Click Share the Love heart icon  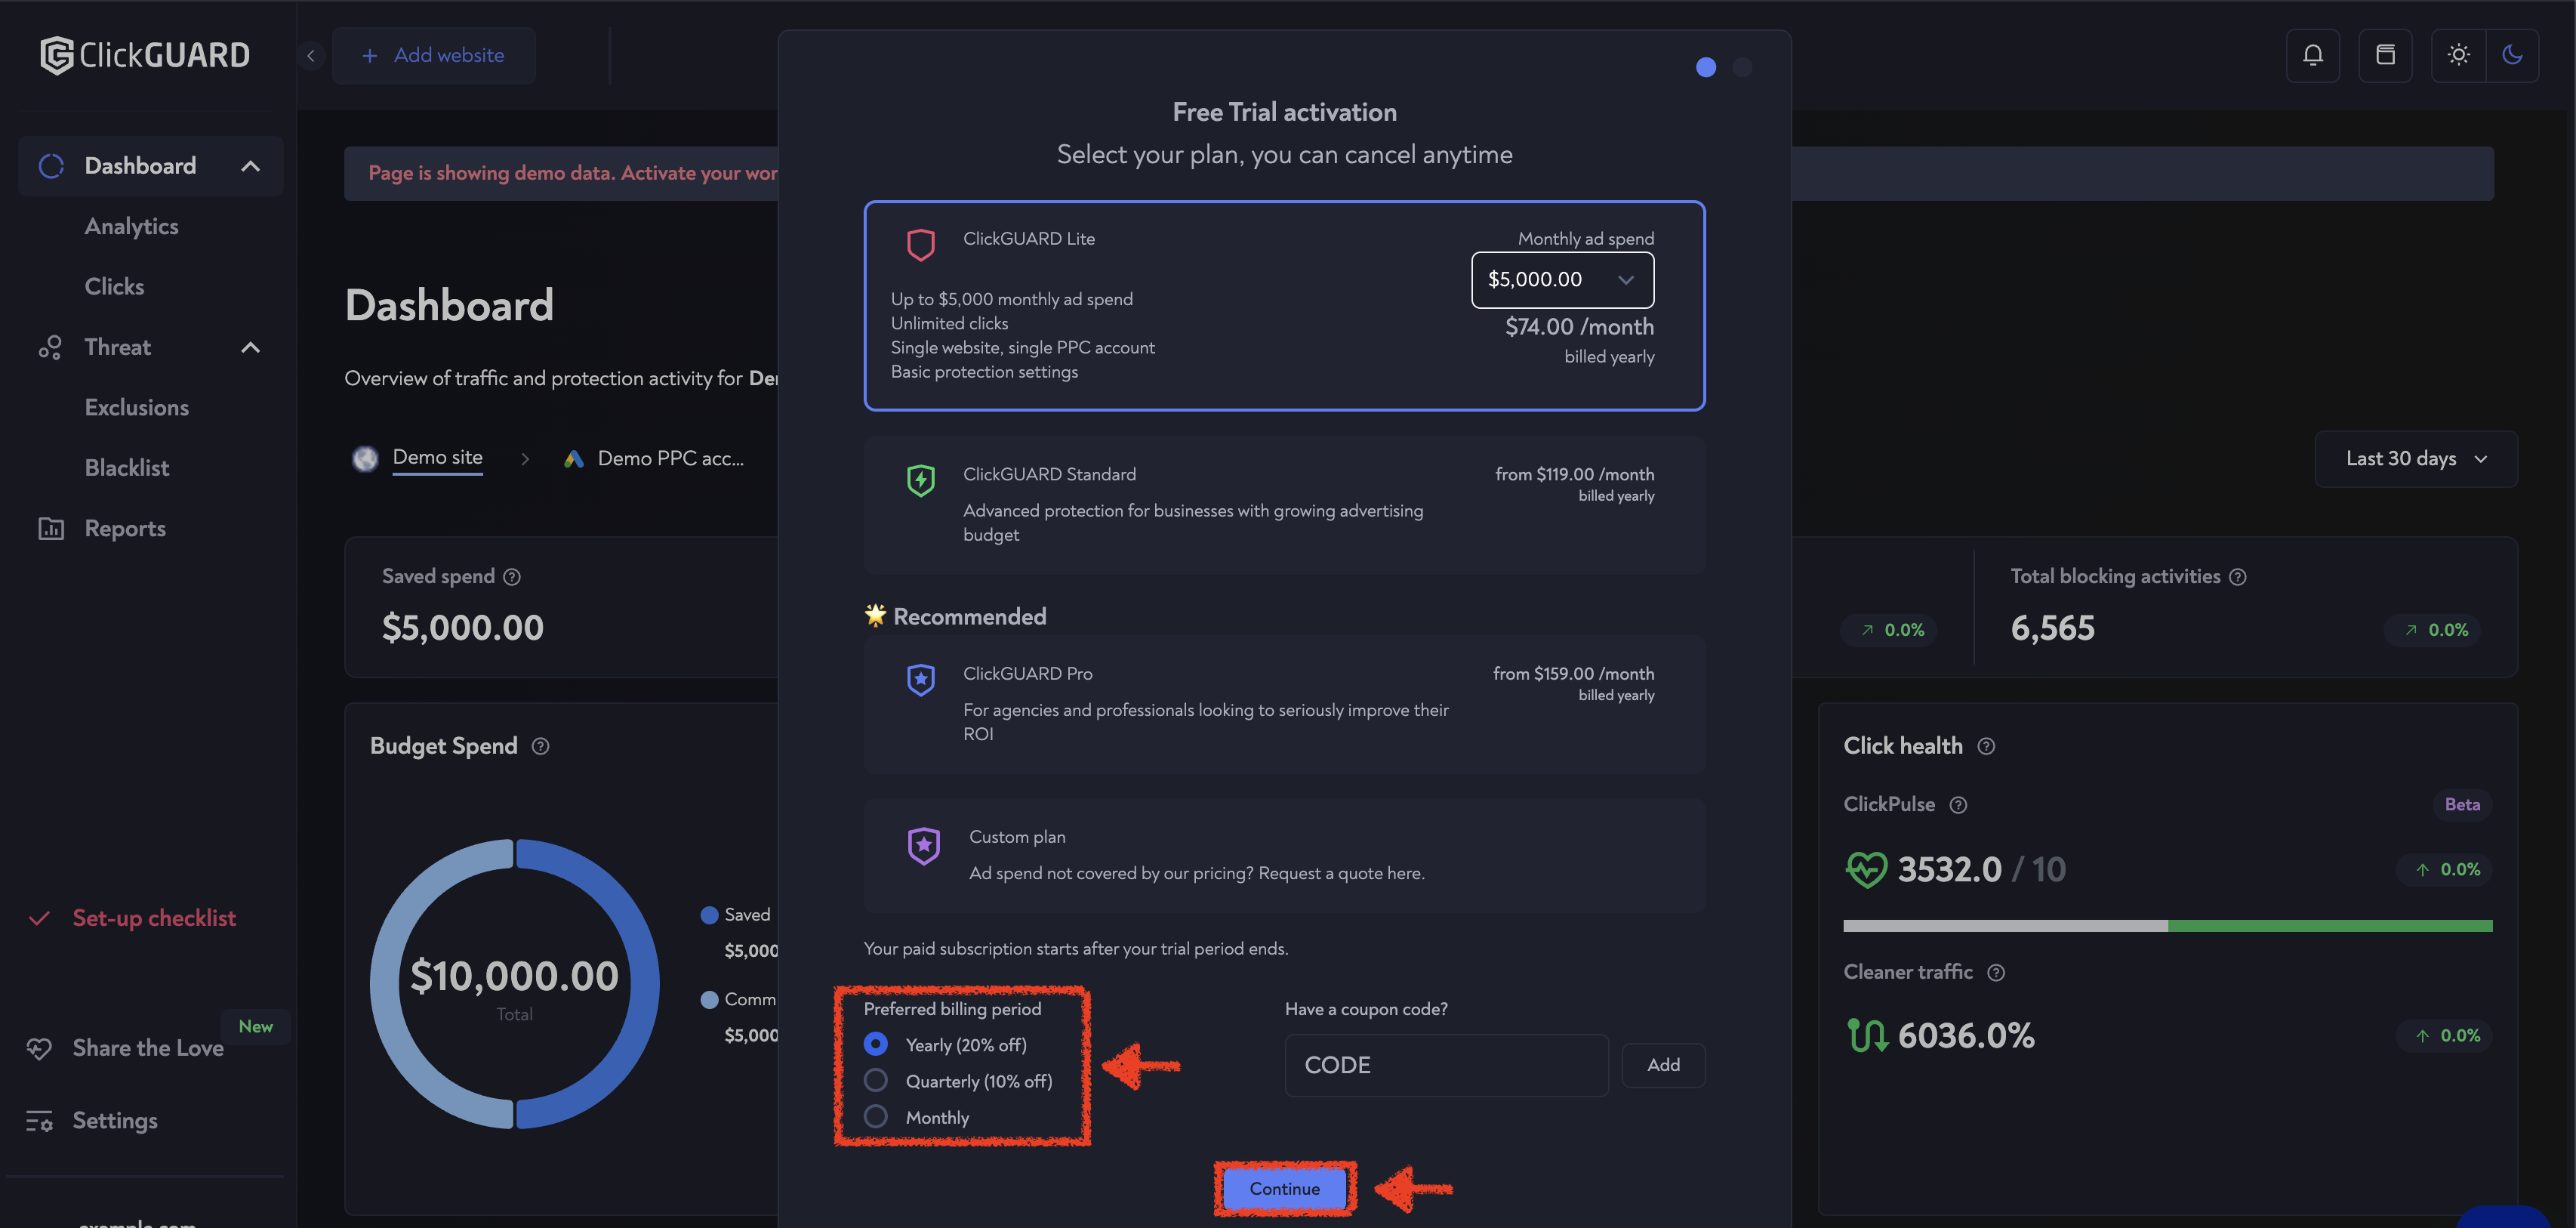pyautogui.click(x=39, y=1048)
